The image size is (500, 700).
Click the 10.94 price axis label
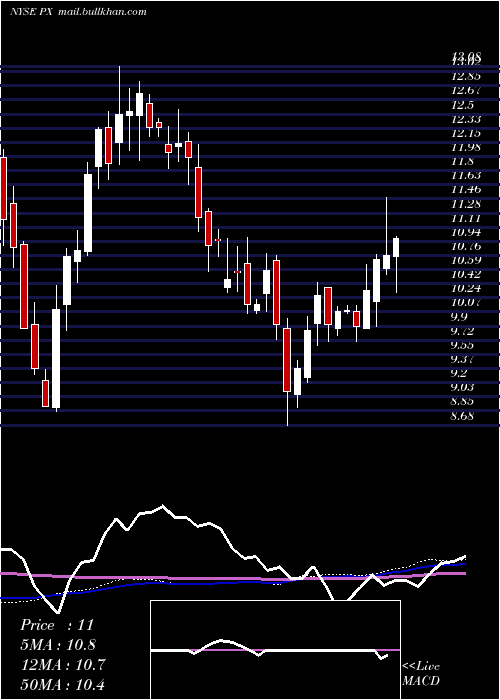(x=466, y=232)
